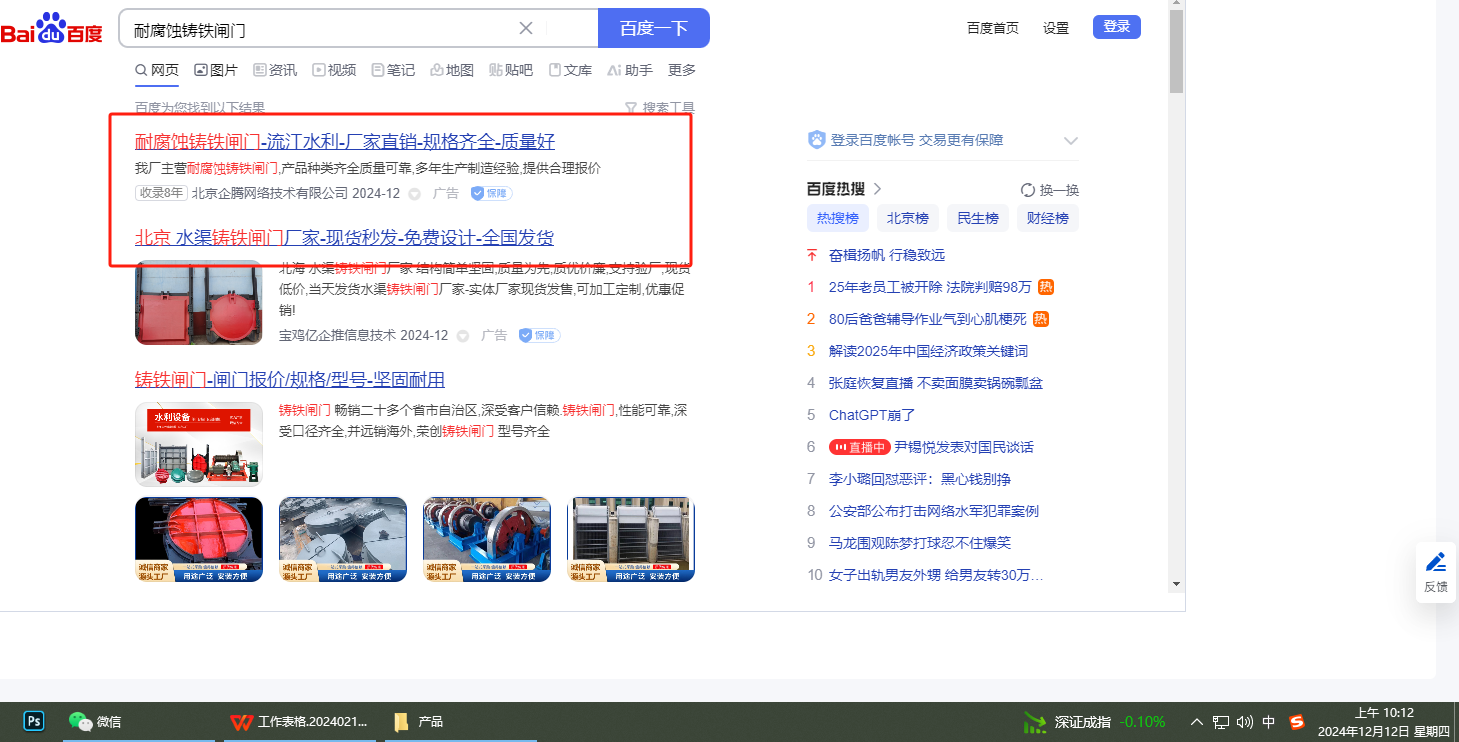This screenshot has width=1459, height=742.
Task: Switch to the 地图 tab
Action: (x=452, y=70)
